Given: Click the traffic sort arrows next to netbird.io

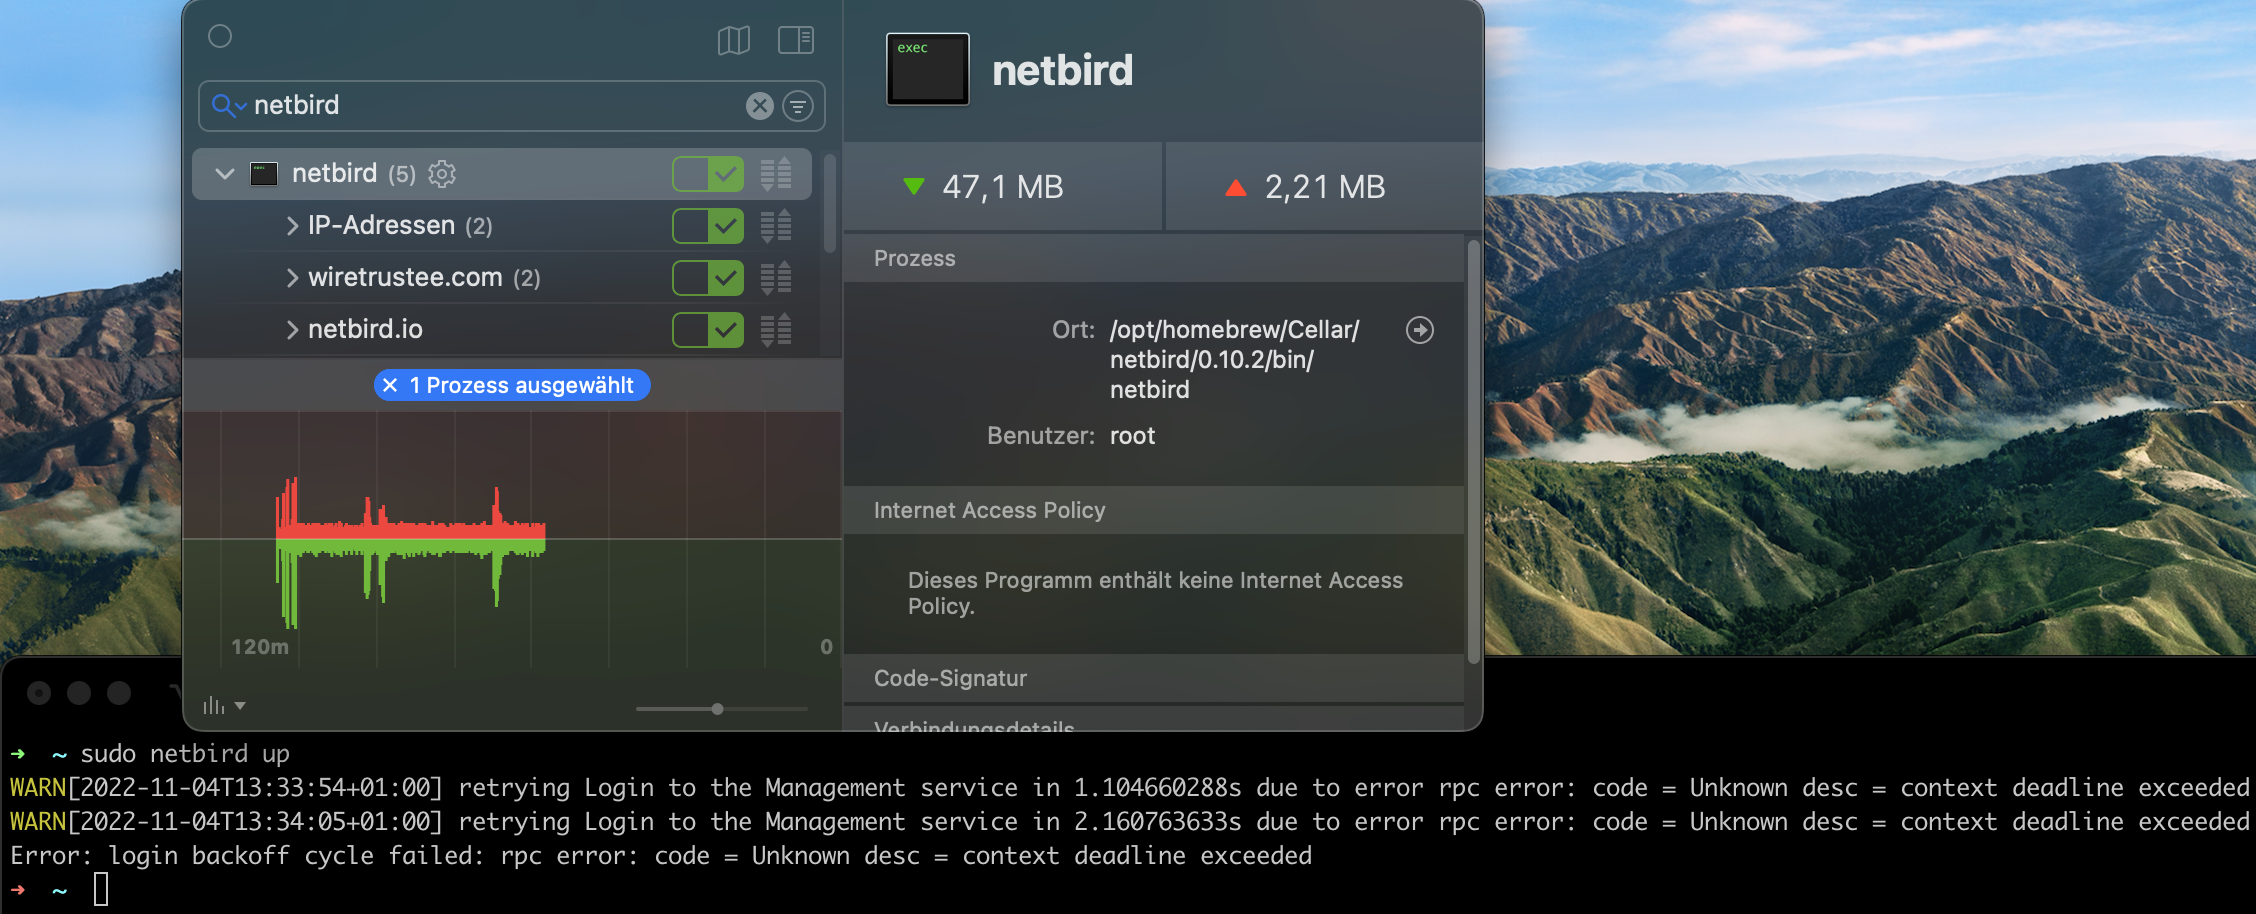Looking at the screenshot, I should coord(775,329).
